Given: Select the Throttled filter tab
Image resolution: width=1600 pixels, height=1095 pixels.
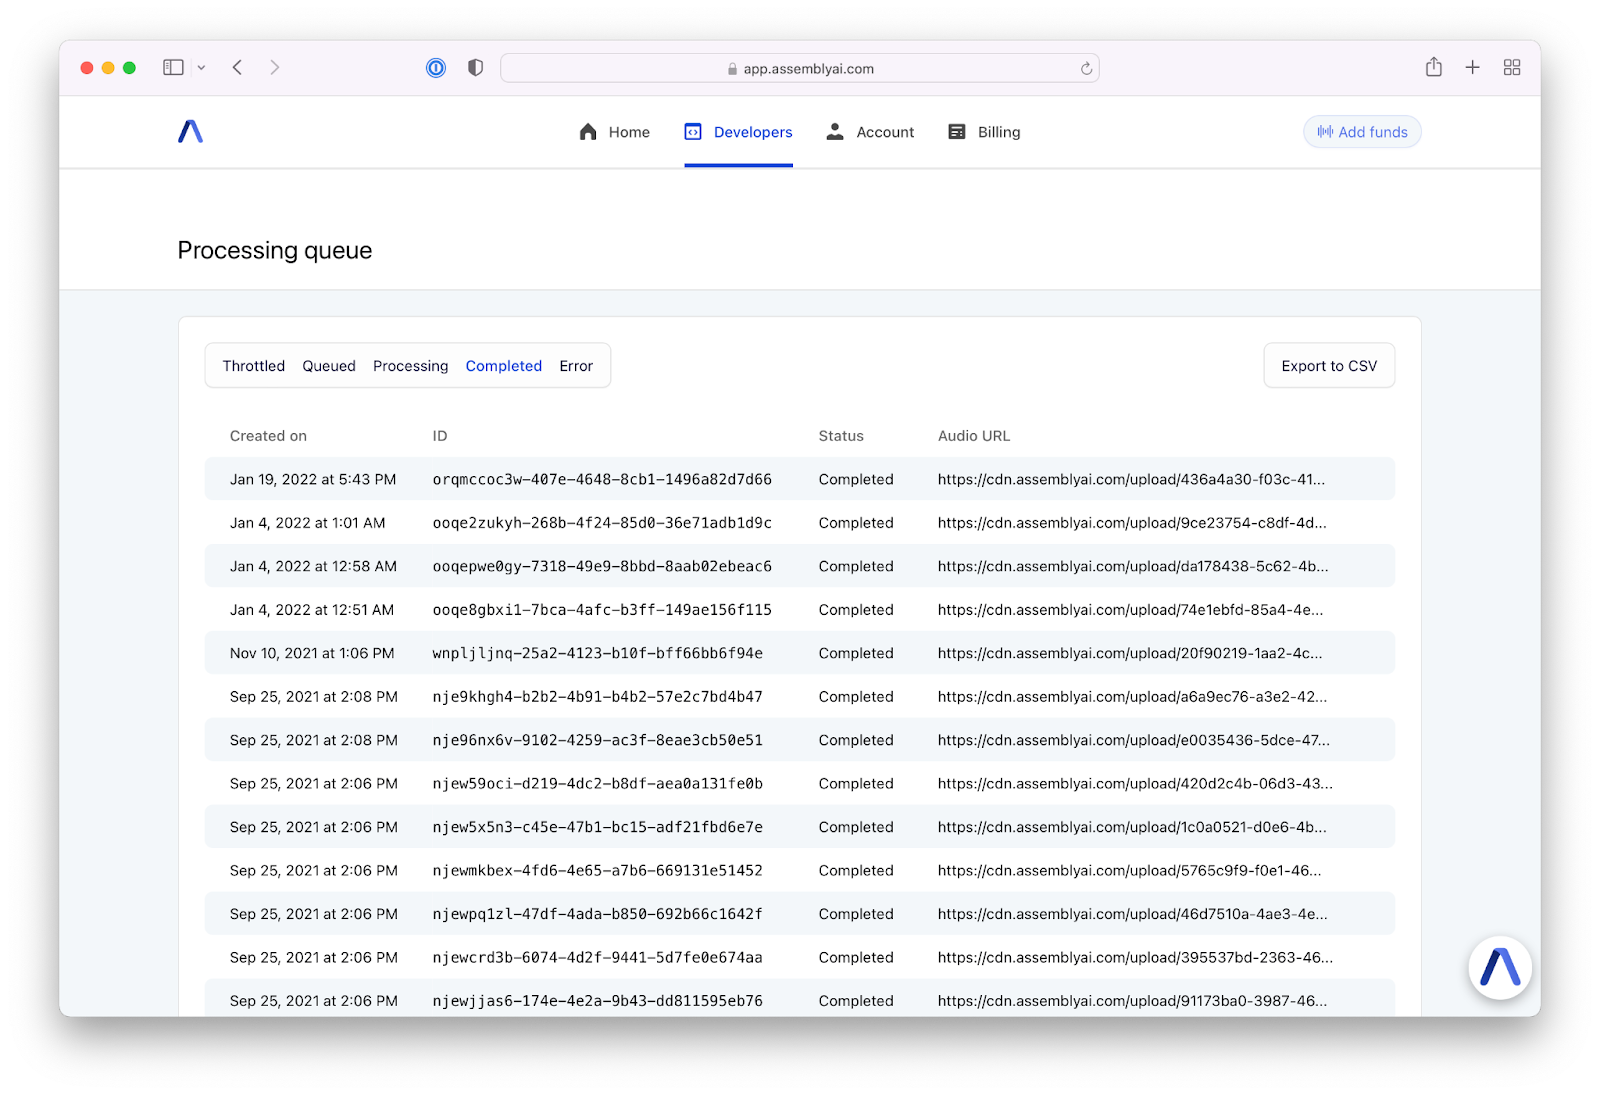Looking at the screenshot, I should coord(254,366).
